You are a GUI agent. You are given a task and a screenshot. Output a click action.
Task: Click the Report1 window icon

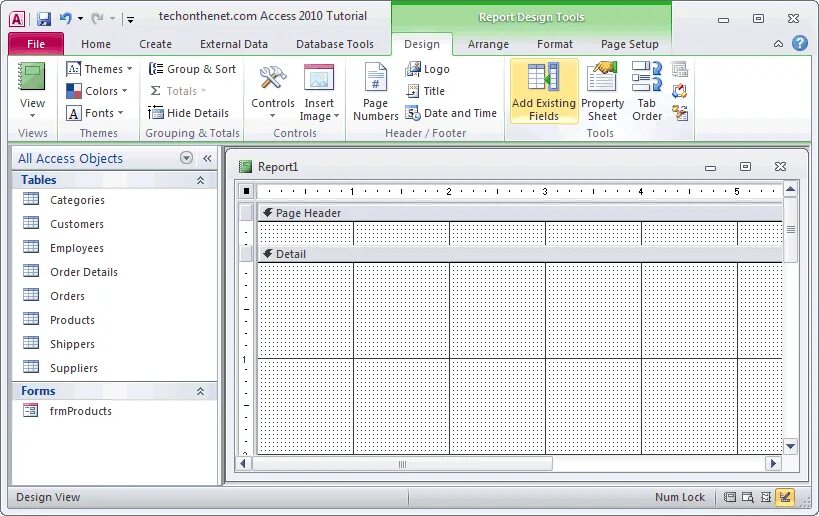(x=245, y=167)
